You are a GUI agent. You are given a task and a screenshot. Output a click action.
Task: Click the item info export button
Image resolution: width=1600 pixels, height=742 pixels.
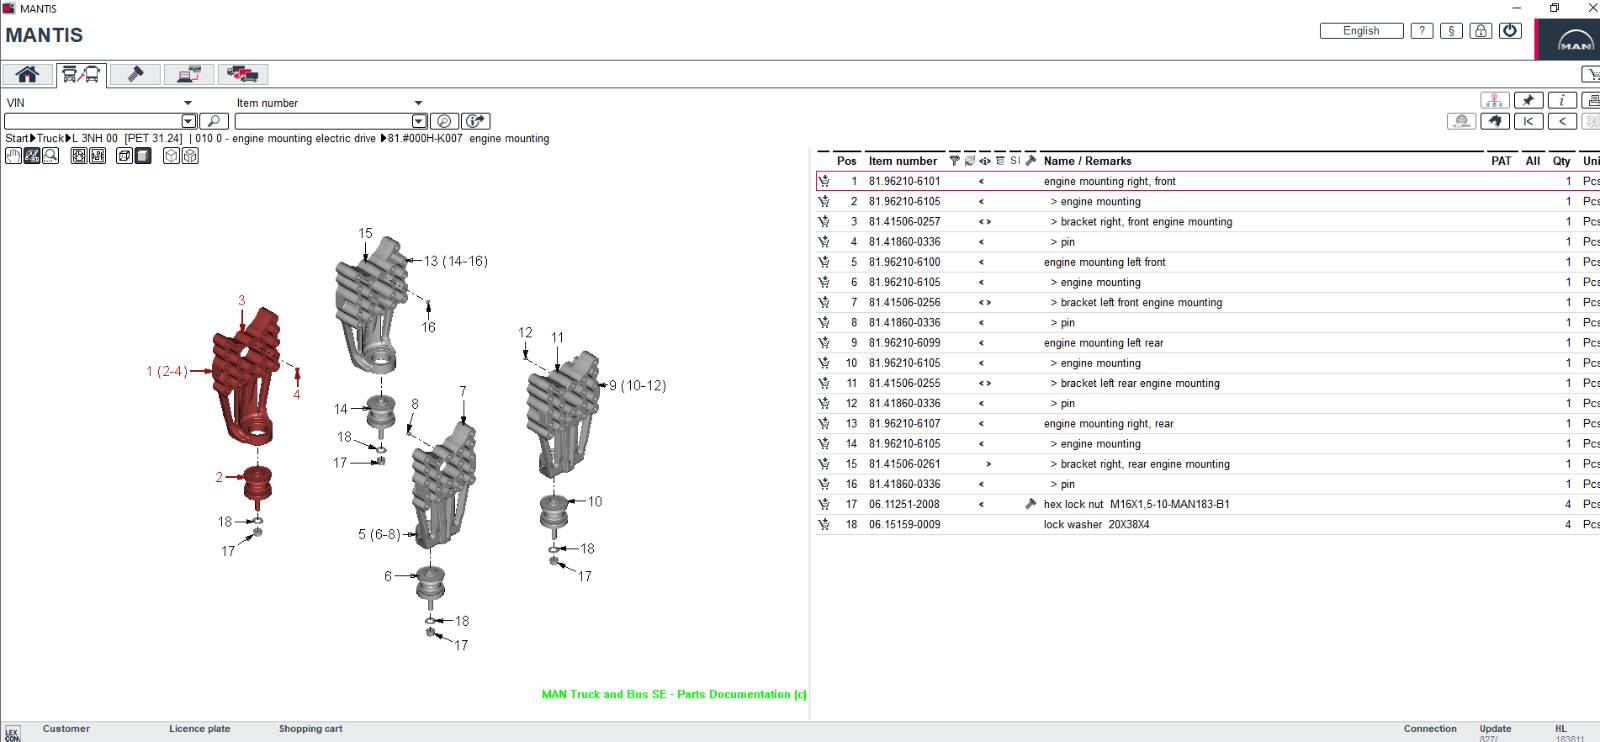click(x=476, y=121)
